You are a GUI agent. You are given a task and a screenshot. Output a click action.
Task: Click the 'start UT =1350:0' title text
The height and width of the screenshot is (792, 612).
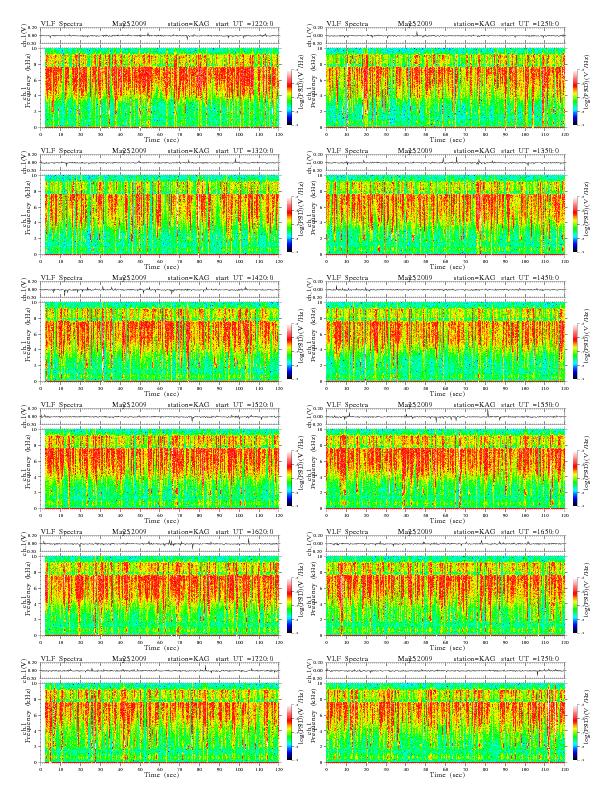tap(530, 151)
